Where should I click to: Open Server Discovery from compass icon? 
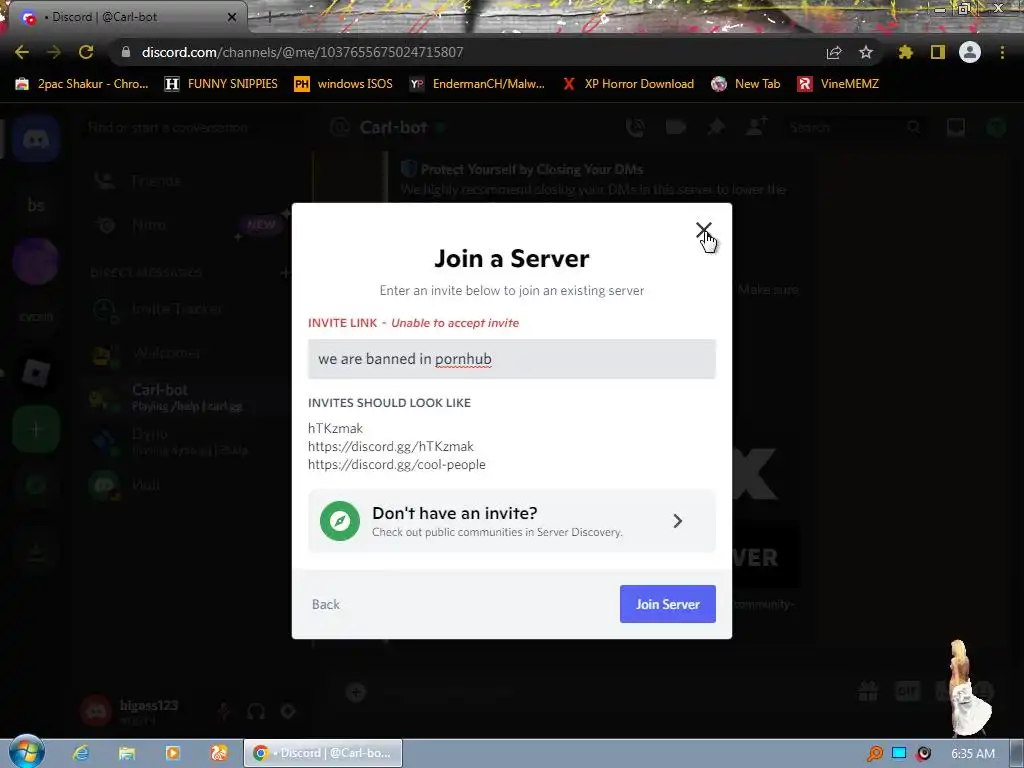click(x=340, y=521)
